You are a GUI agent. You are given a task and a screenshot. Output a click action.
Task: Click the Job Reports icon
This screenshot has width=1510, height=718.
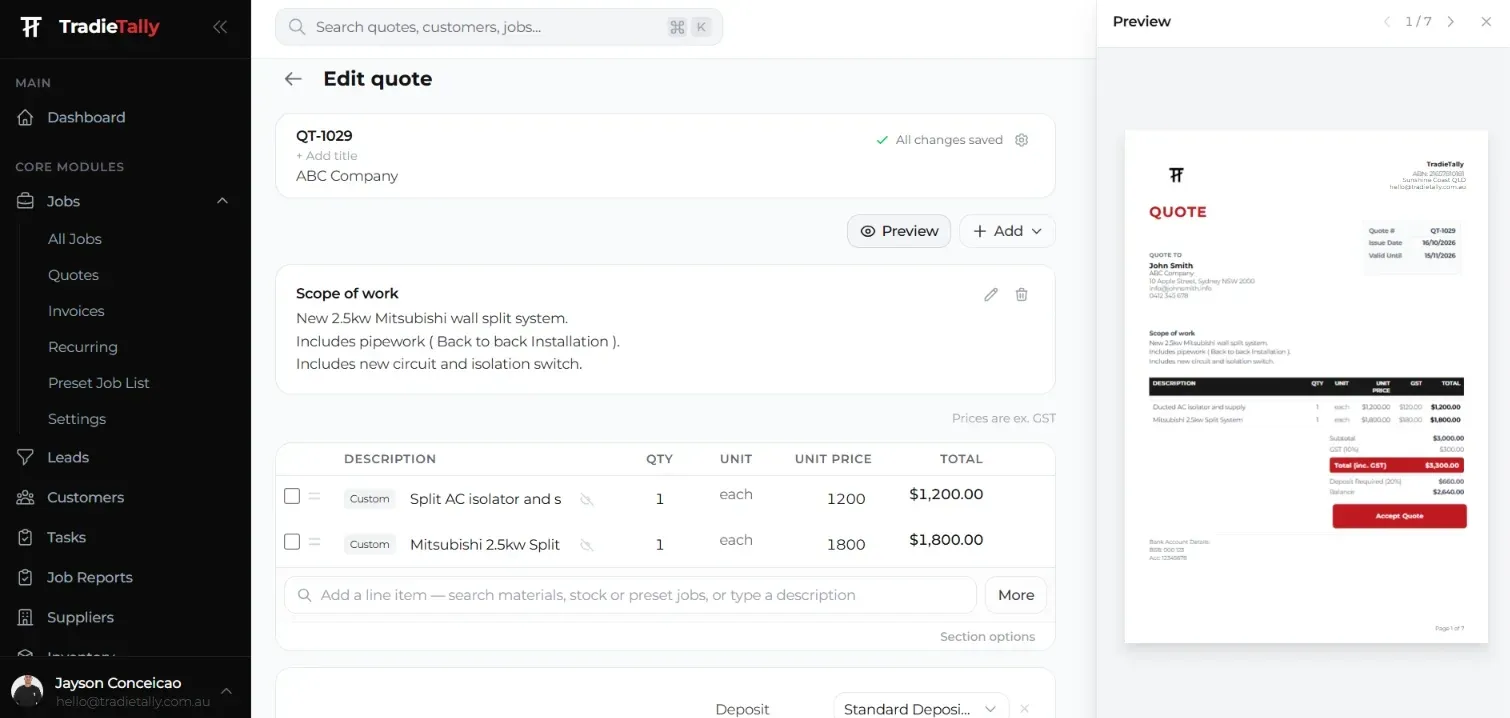pos(27,577)
